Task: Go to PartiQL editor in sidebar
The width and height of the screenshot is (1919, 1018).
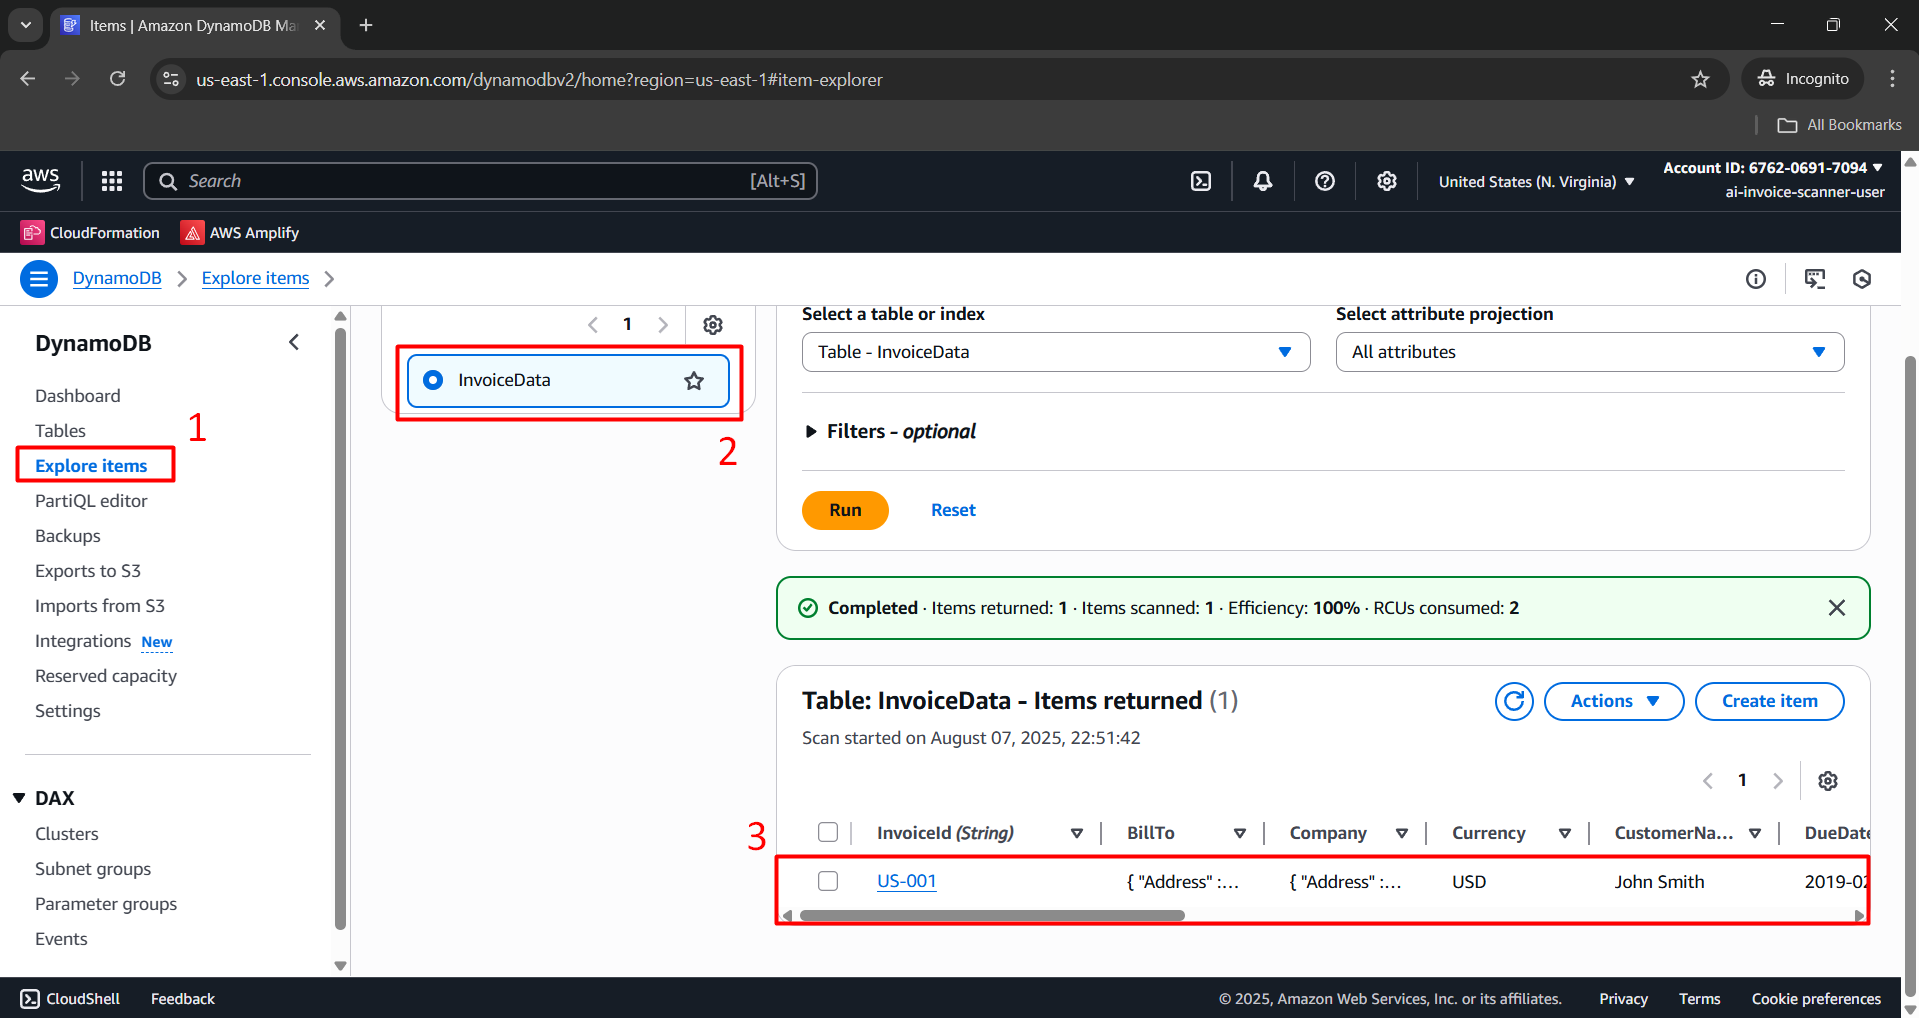Action: click(91, 501)
